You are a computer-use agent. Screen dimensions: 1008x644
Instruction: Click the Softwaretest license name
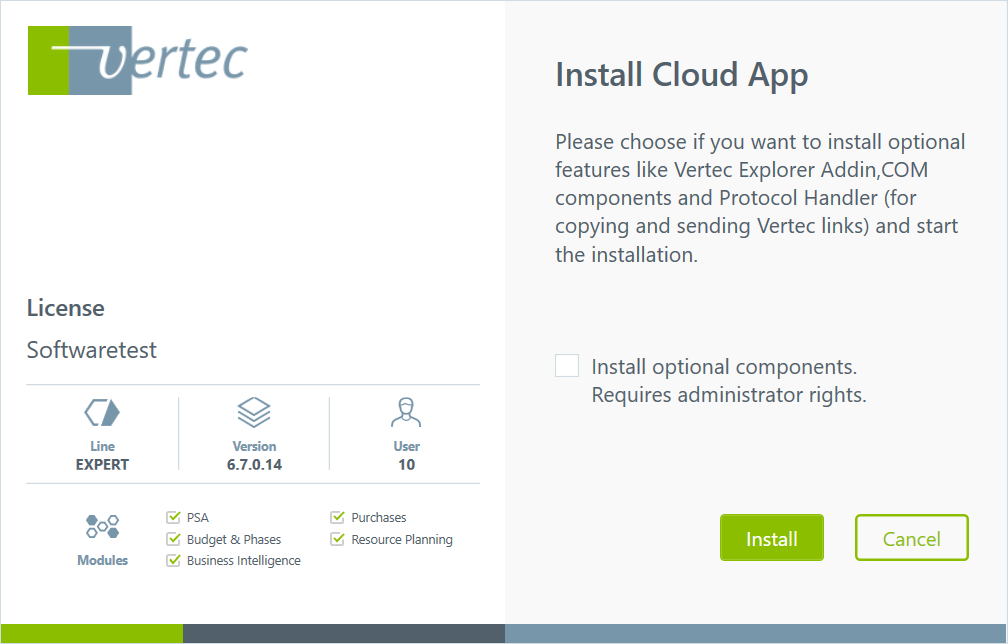(92, 350)
